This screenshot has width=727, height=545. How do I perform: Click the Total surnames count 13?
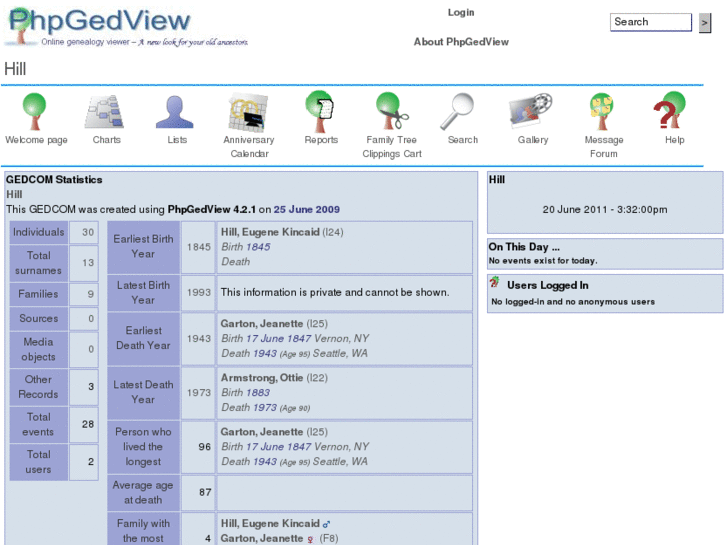pos(88,263)
